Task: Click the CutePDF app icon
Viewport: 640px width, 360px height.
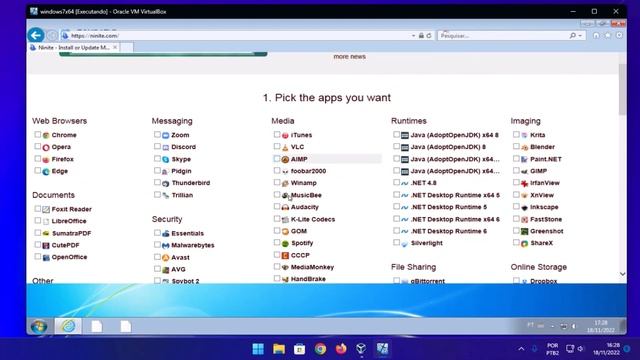Action: coord(46,245)
